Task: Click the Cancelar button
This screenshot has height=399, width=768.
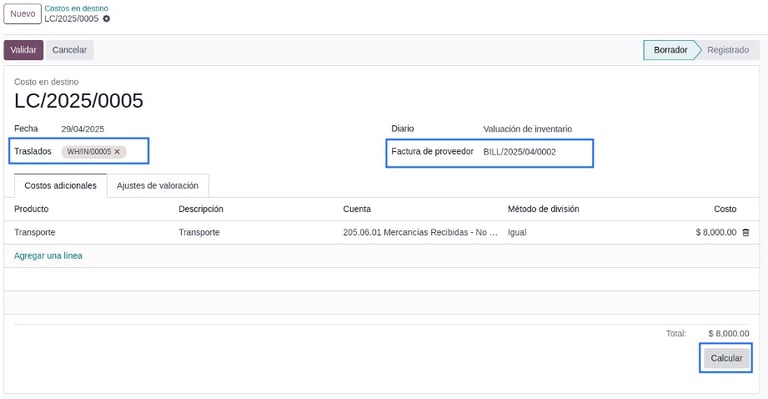Action: pyautogui.click(x=70, y=50)
